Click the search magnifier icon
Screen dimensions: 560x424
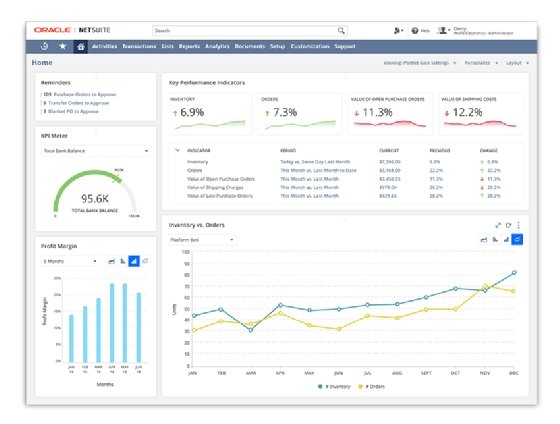coord(341,31)
